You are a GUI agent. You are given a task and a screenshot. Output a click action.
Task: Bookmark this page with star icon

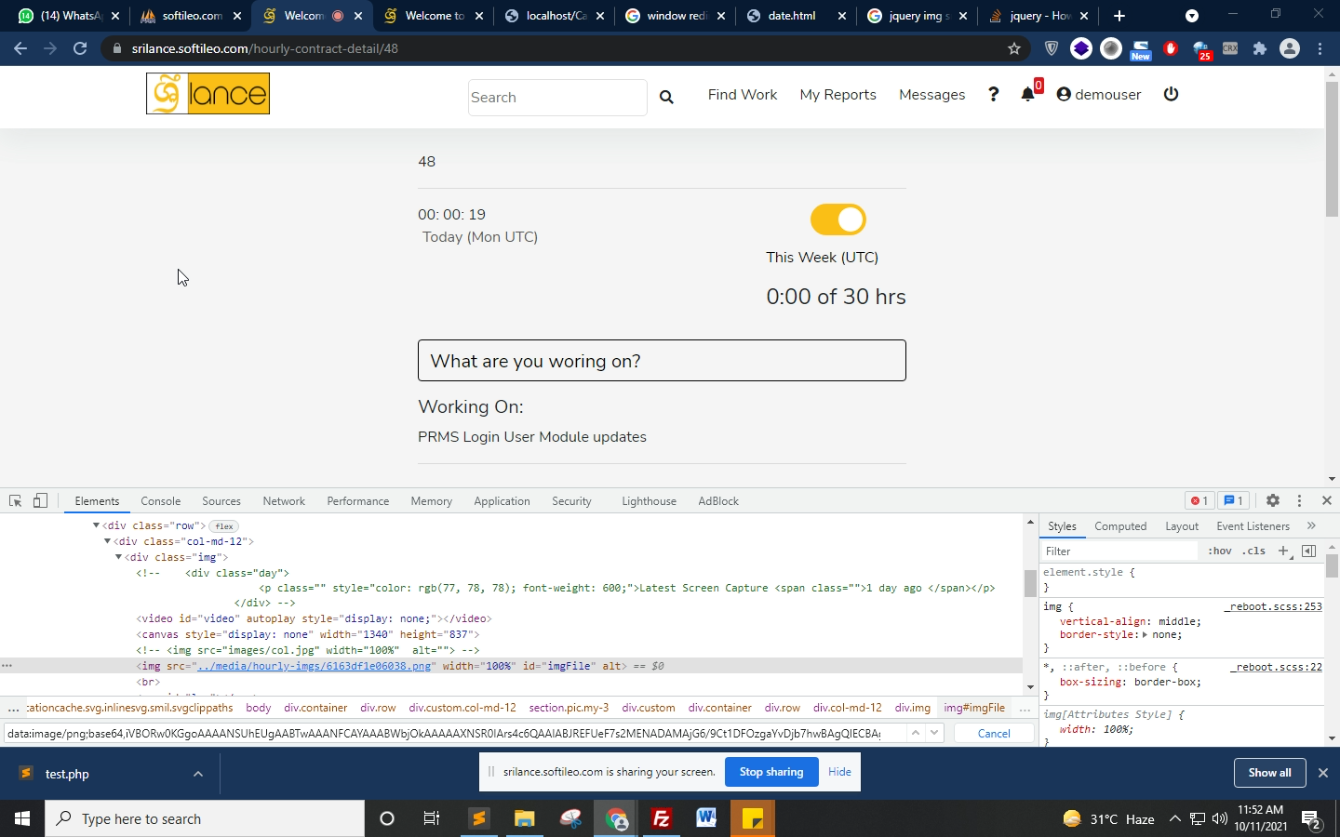click(1014, 48)
